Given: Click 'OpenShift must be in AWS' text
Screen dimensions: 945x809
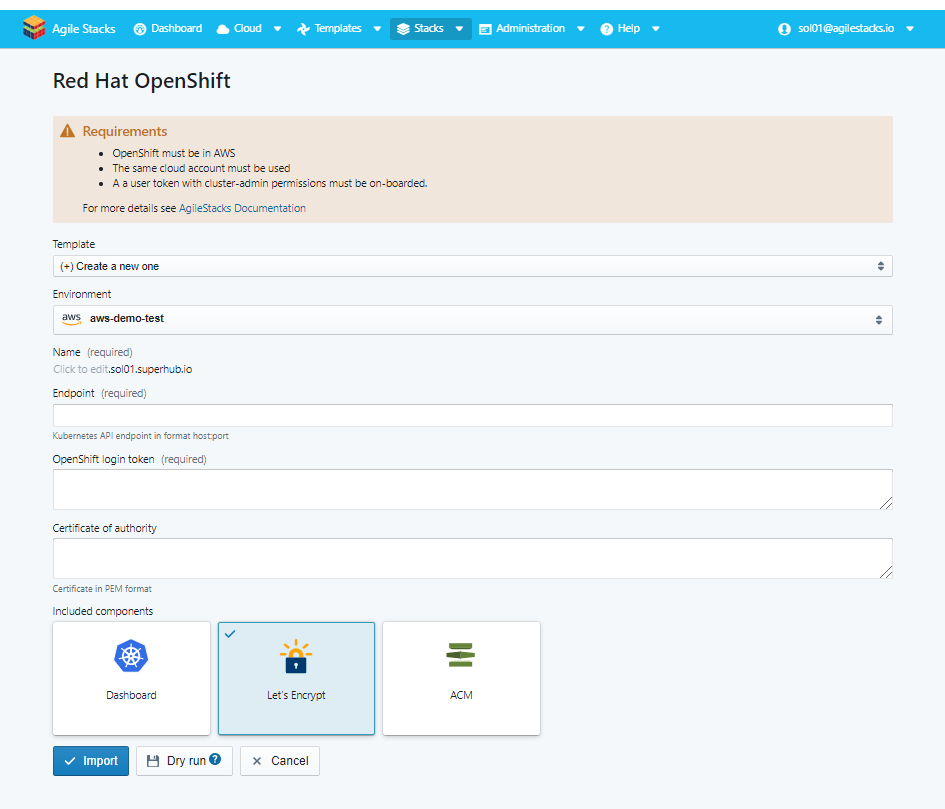Looking at the screenshot, I should [174, 153].
